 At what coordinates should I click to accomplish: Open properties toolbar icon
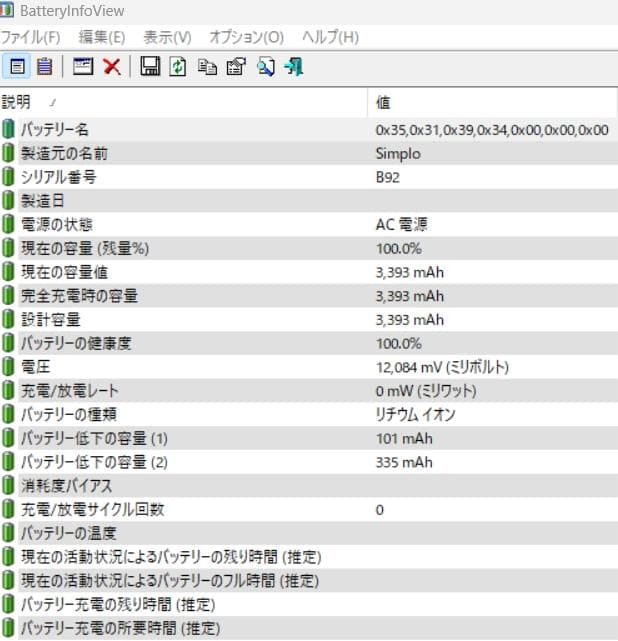(237, 67)
